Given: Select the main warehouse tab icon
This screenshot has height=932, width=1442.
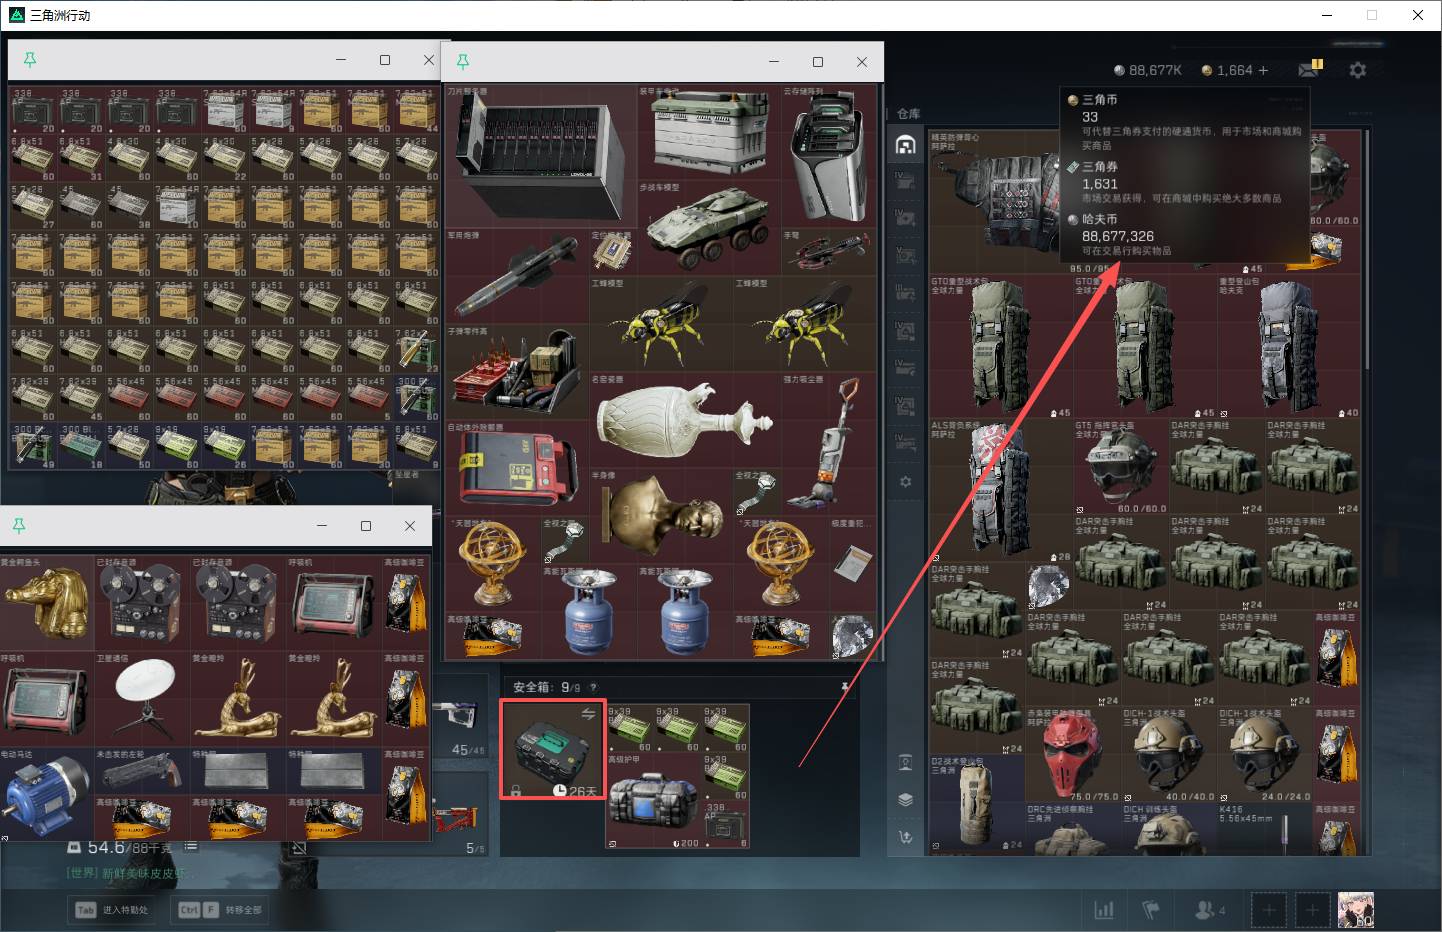Looking at the screenshot, I should (x=905, y=145).
